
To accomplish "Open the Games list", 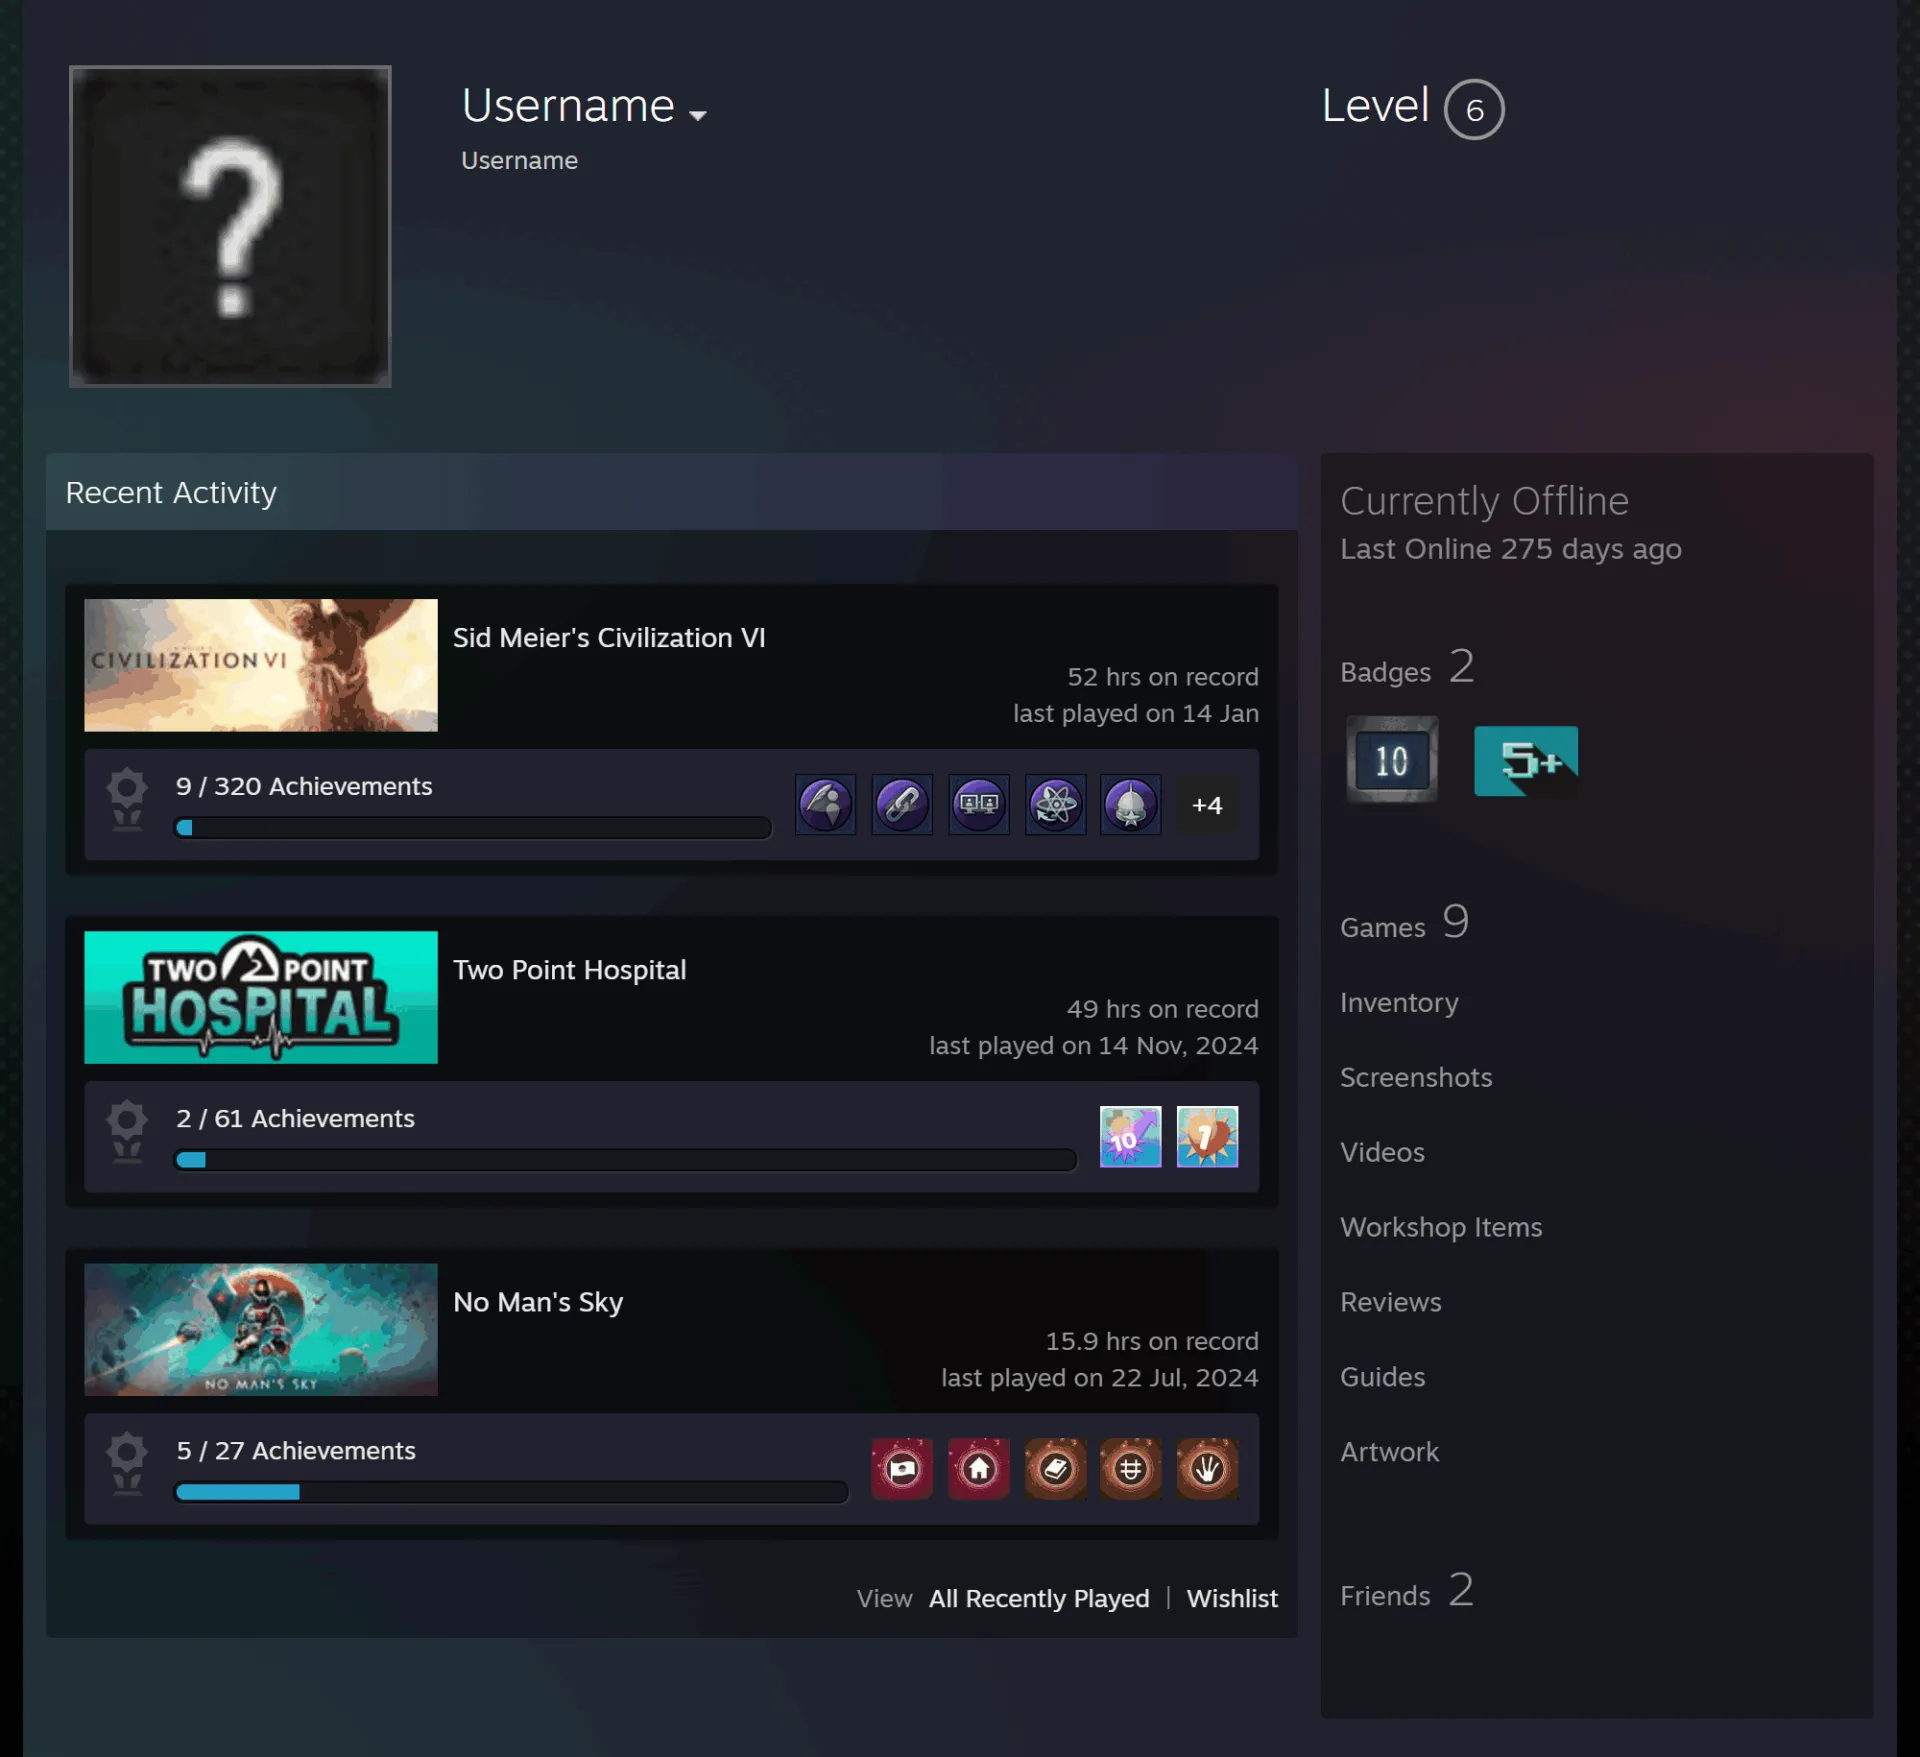I will tap(1404, 923).
